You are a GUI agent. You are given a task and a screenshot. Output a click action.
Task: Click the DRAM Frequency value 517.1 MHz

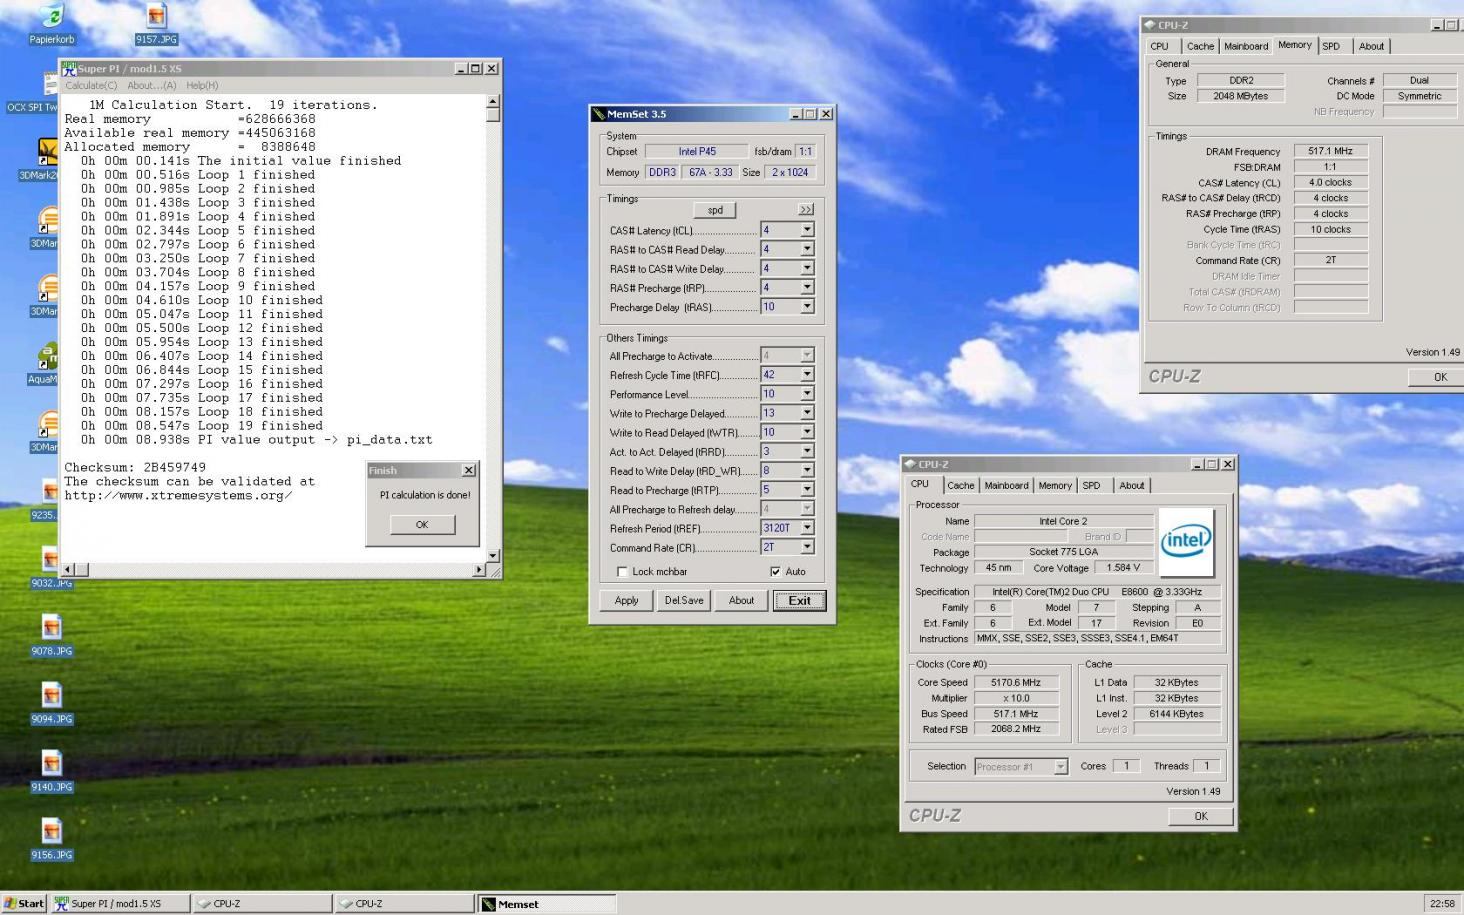(1330, 151)
